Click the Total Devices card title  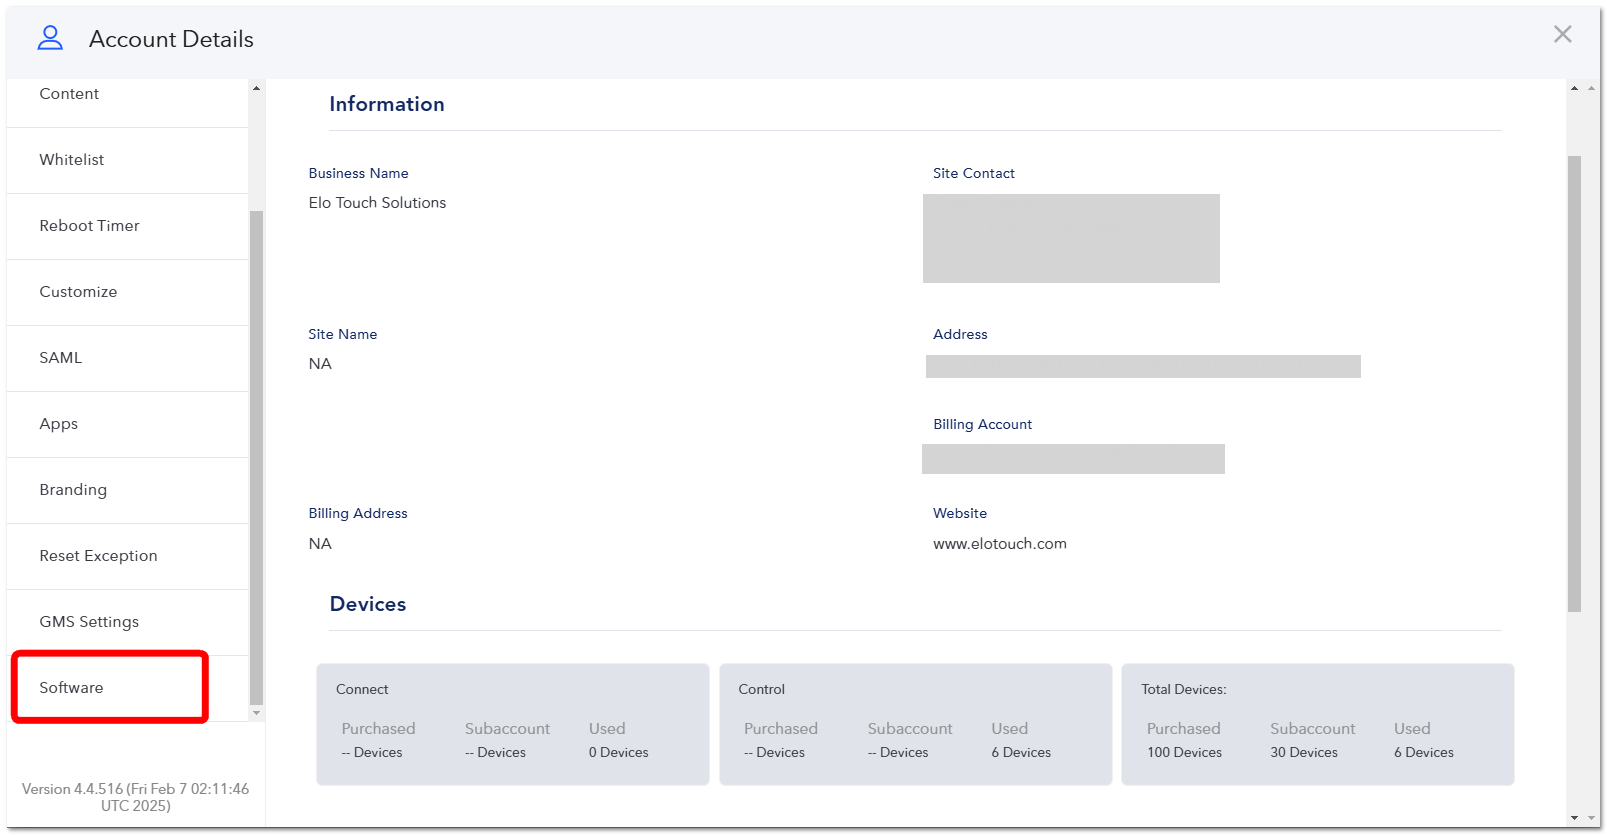1183,690
